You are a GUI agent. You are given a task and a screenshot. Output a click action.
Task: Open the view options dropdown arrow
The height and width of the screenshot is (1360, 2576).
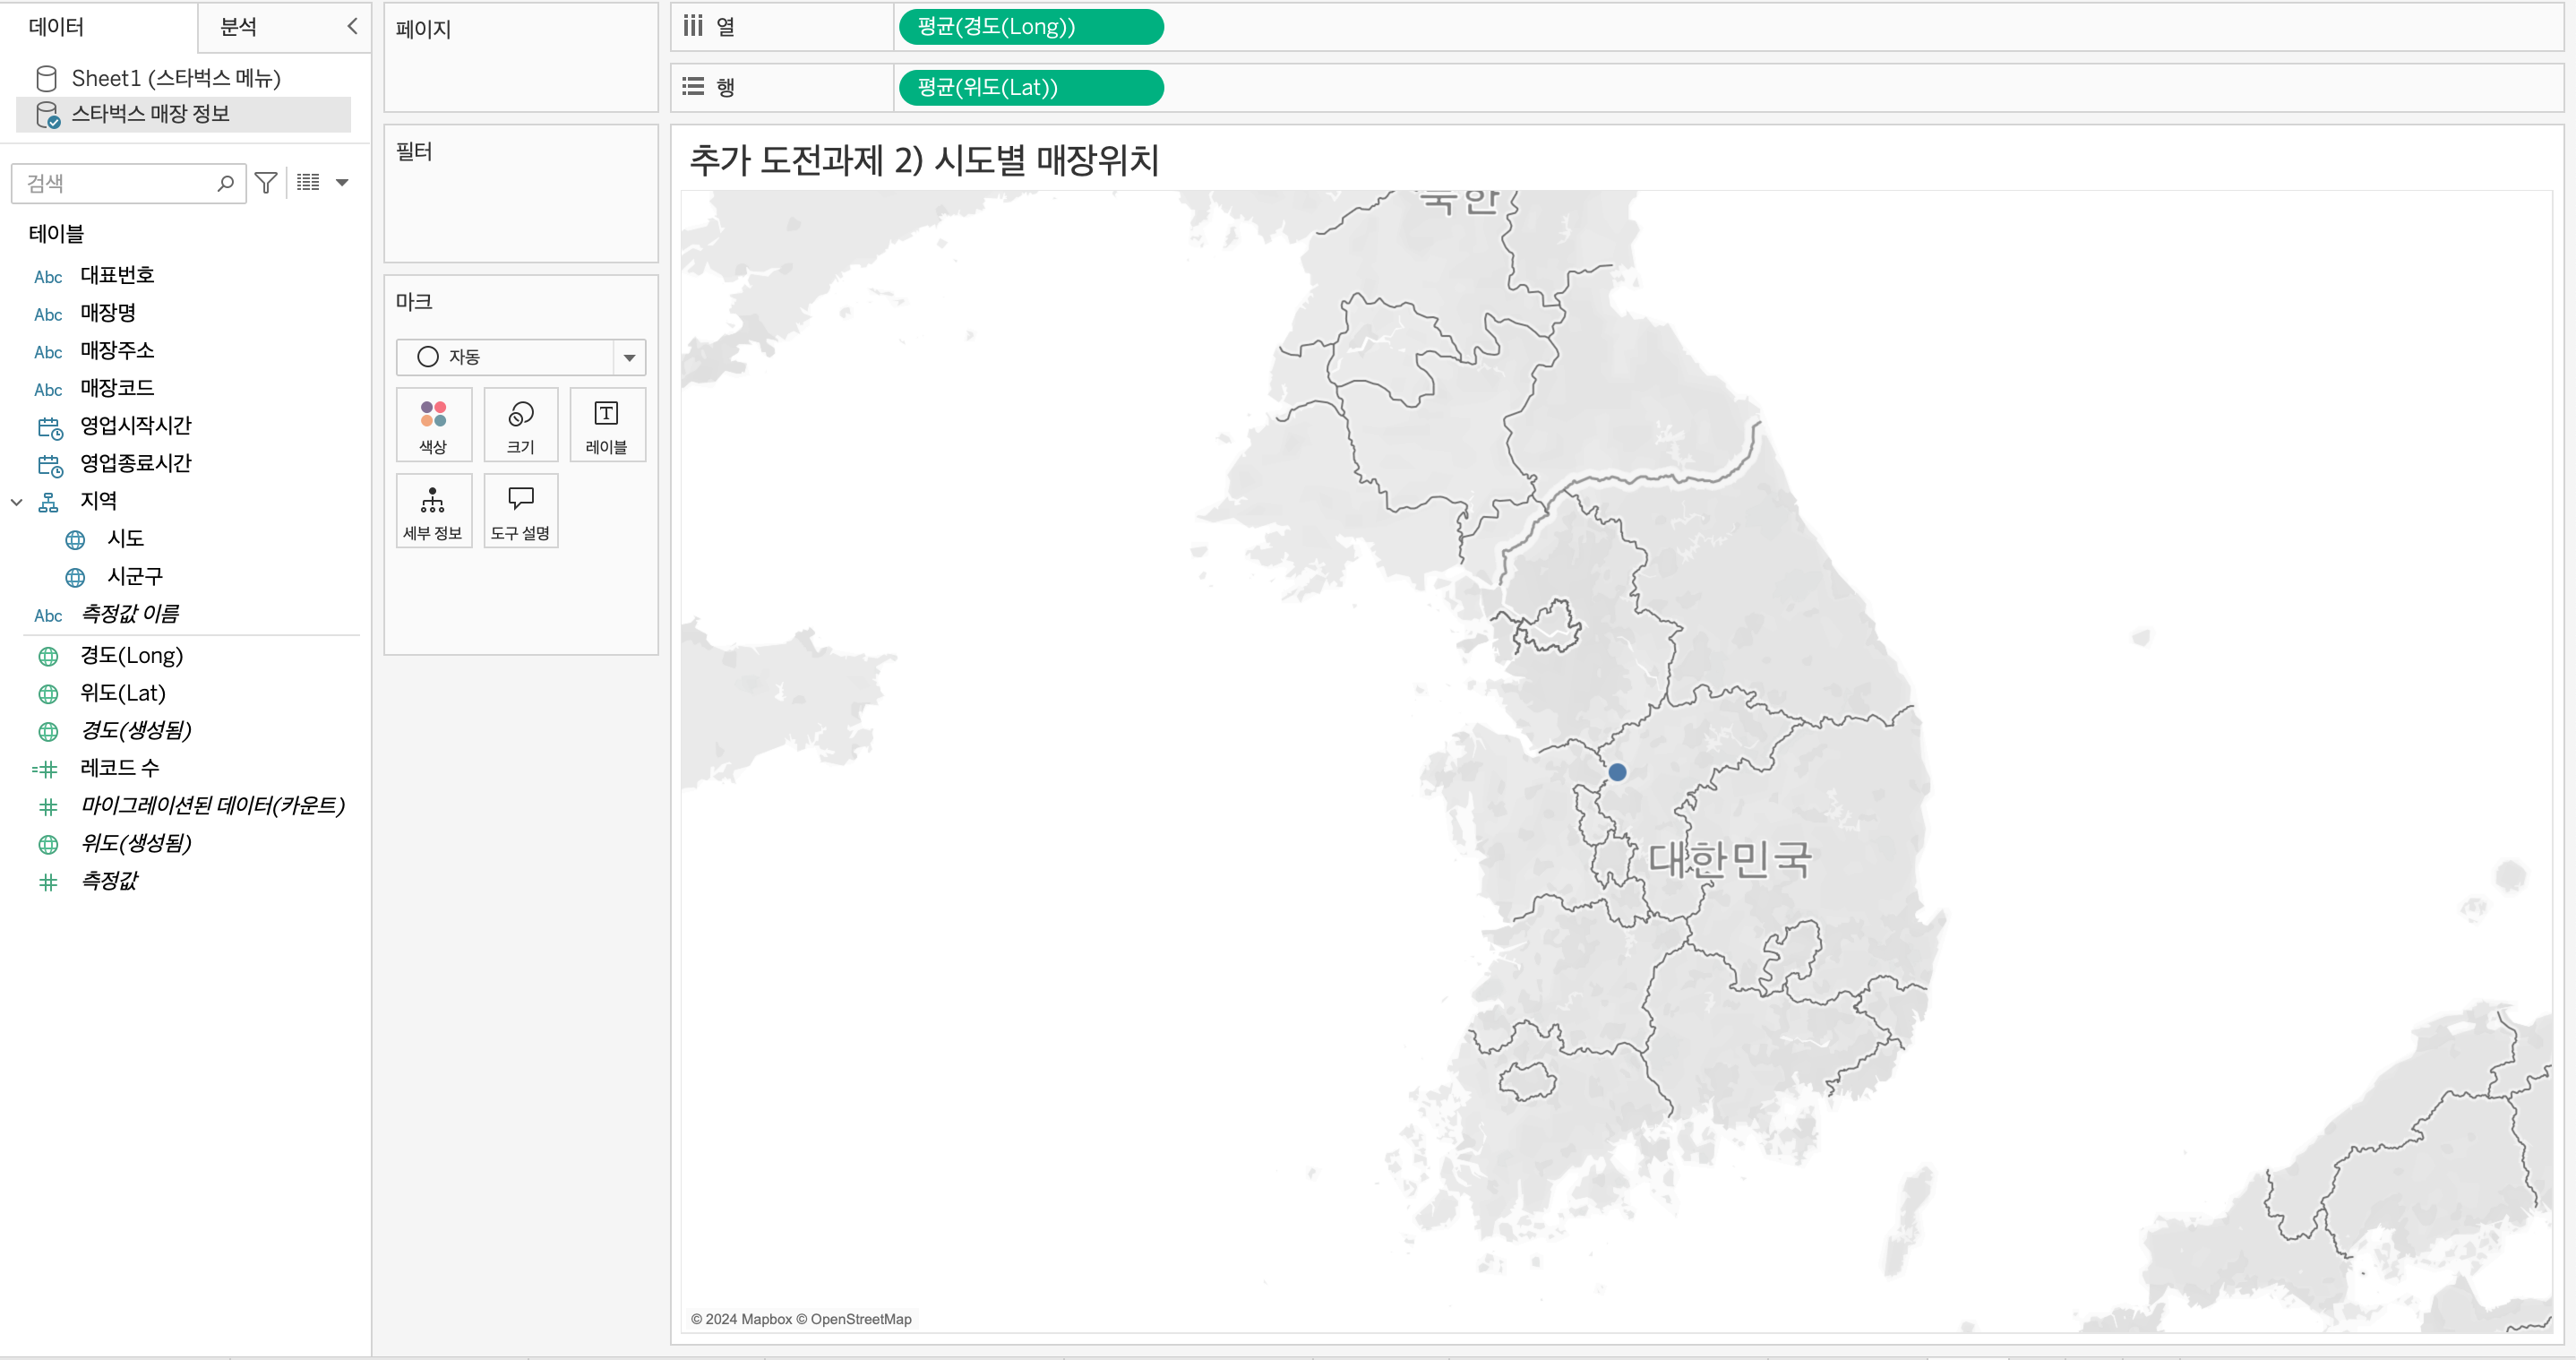coord(342,183)
